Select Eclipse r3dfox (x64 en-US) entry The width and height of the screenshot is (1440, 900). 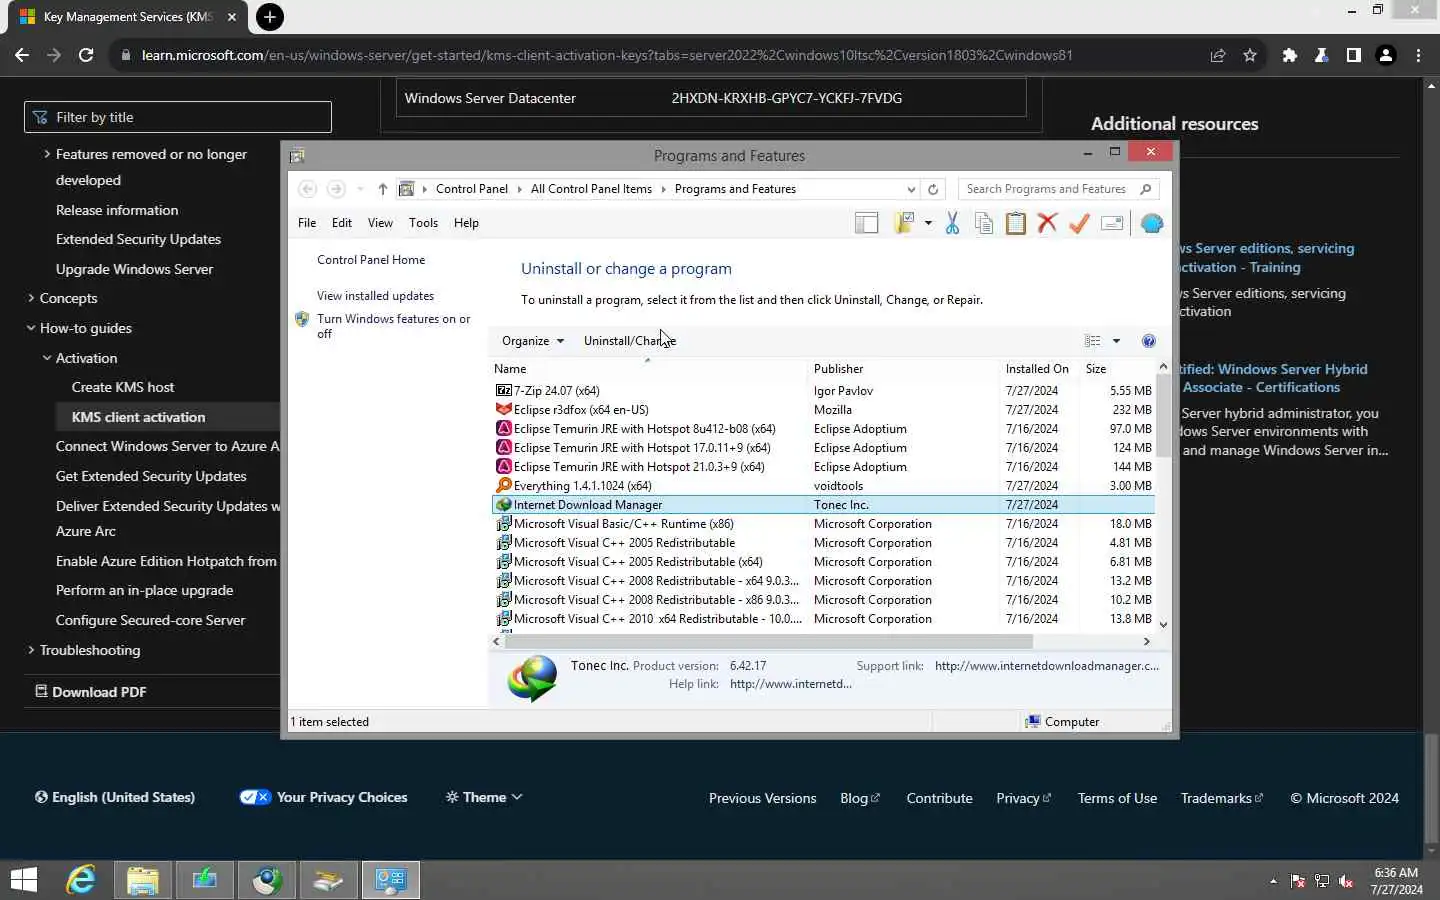[824, 410]
